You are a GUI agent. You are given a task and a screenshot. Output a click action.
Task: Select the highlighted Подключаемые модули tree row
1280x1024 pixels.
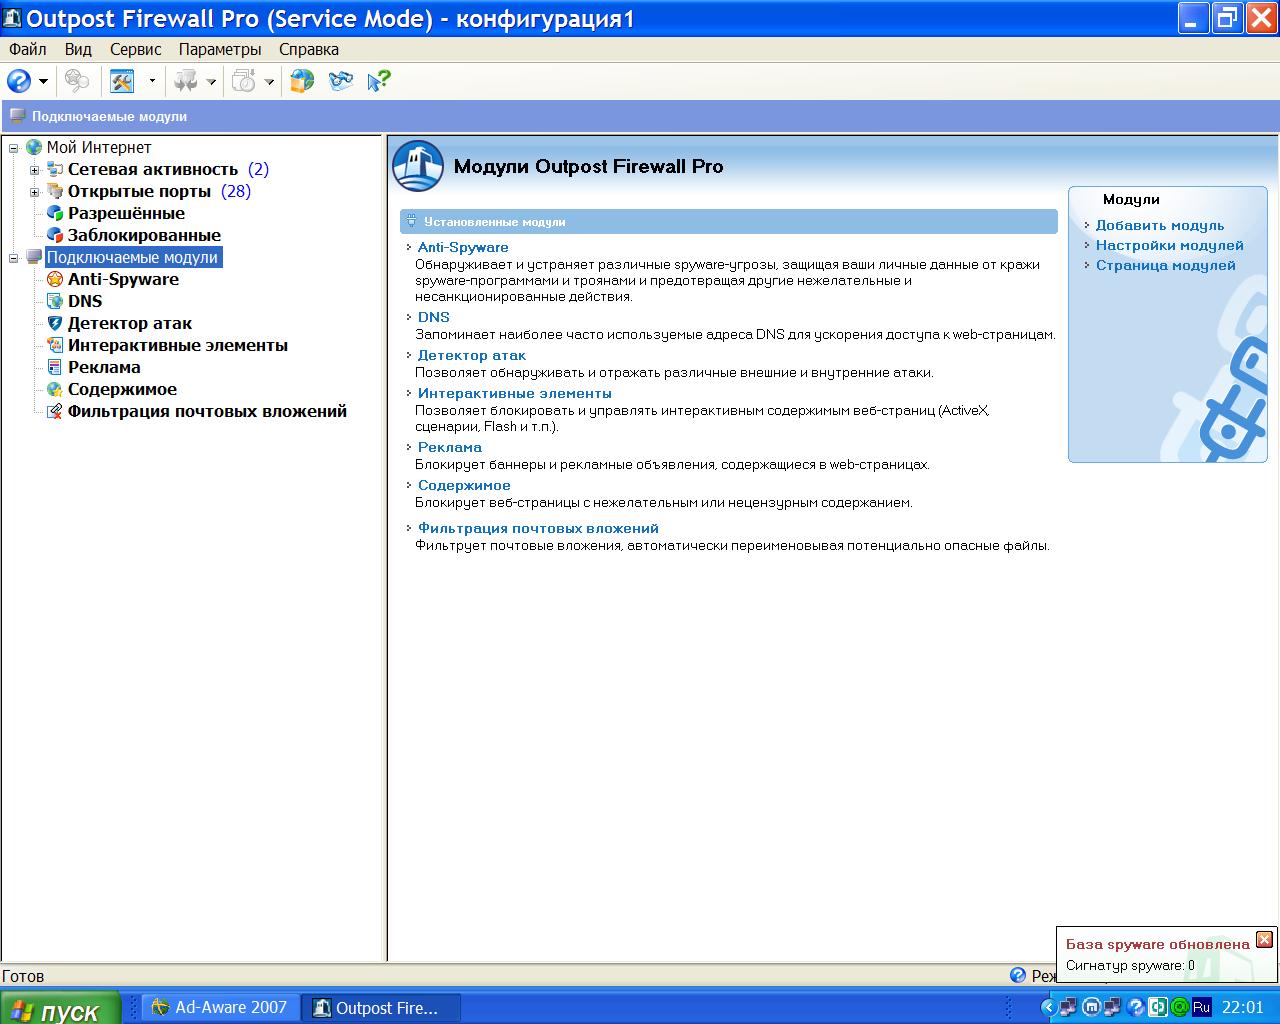tap(133, 257)
